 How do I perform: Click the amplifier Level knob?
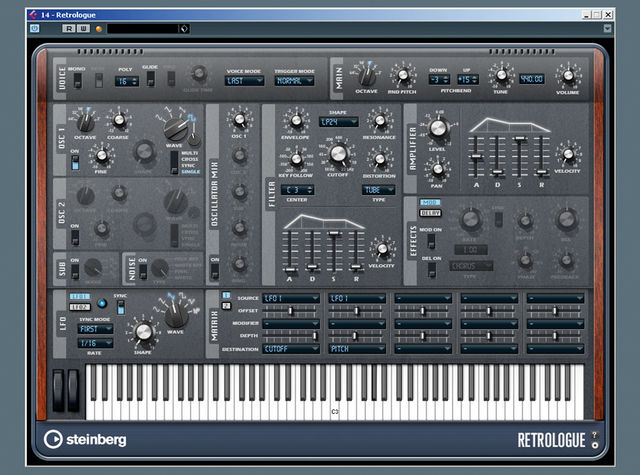coord(438,128)
